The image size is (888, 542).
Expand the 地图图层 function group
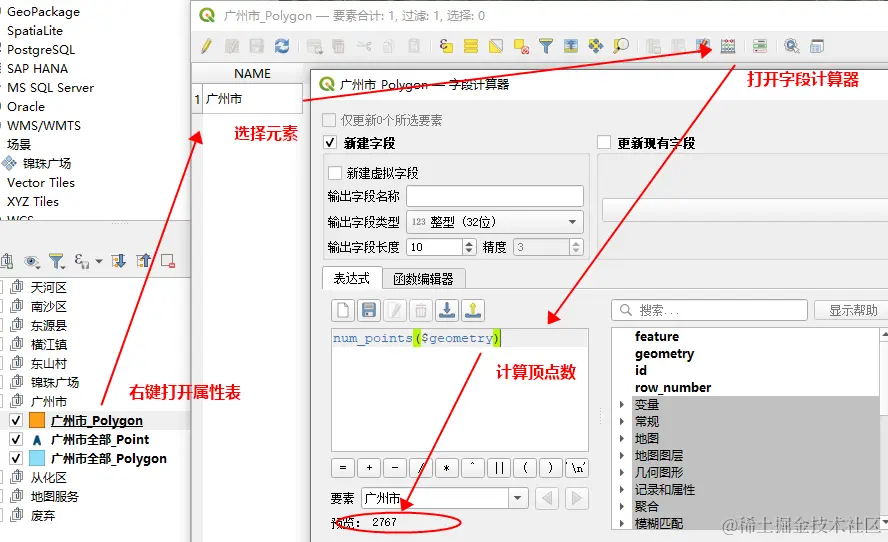(622, 455)
